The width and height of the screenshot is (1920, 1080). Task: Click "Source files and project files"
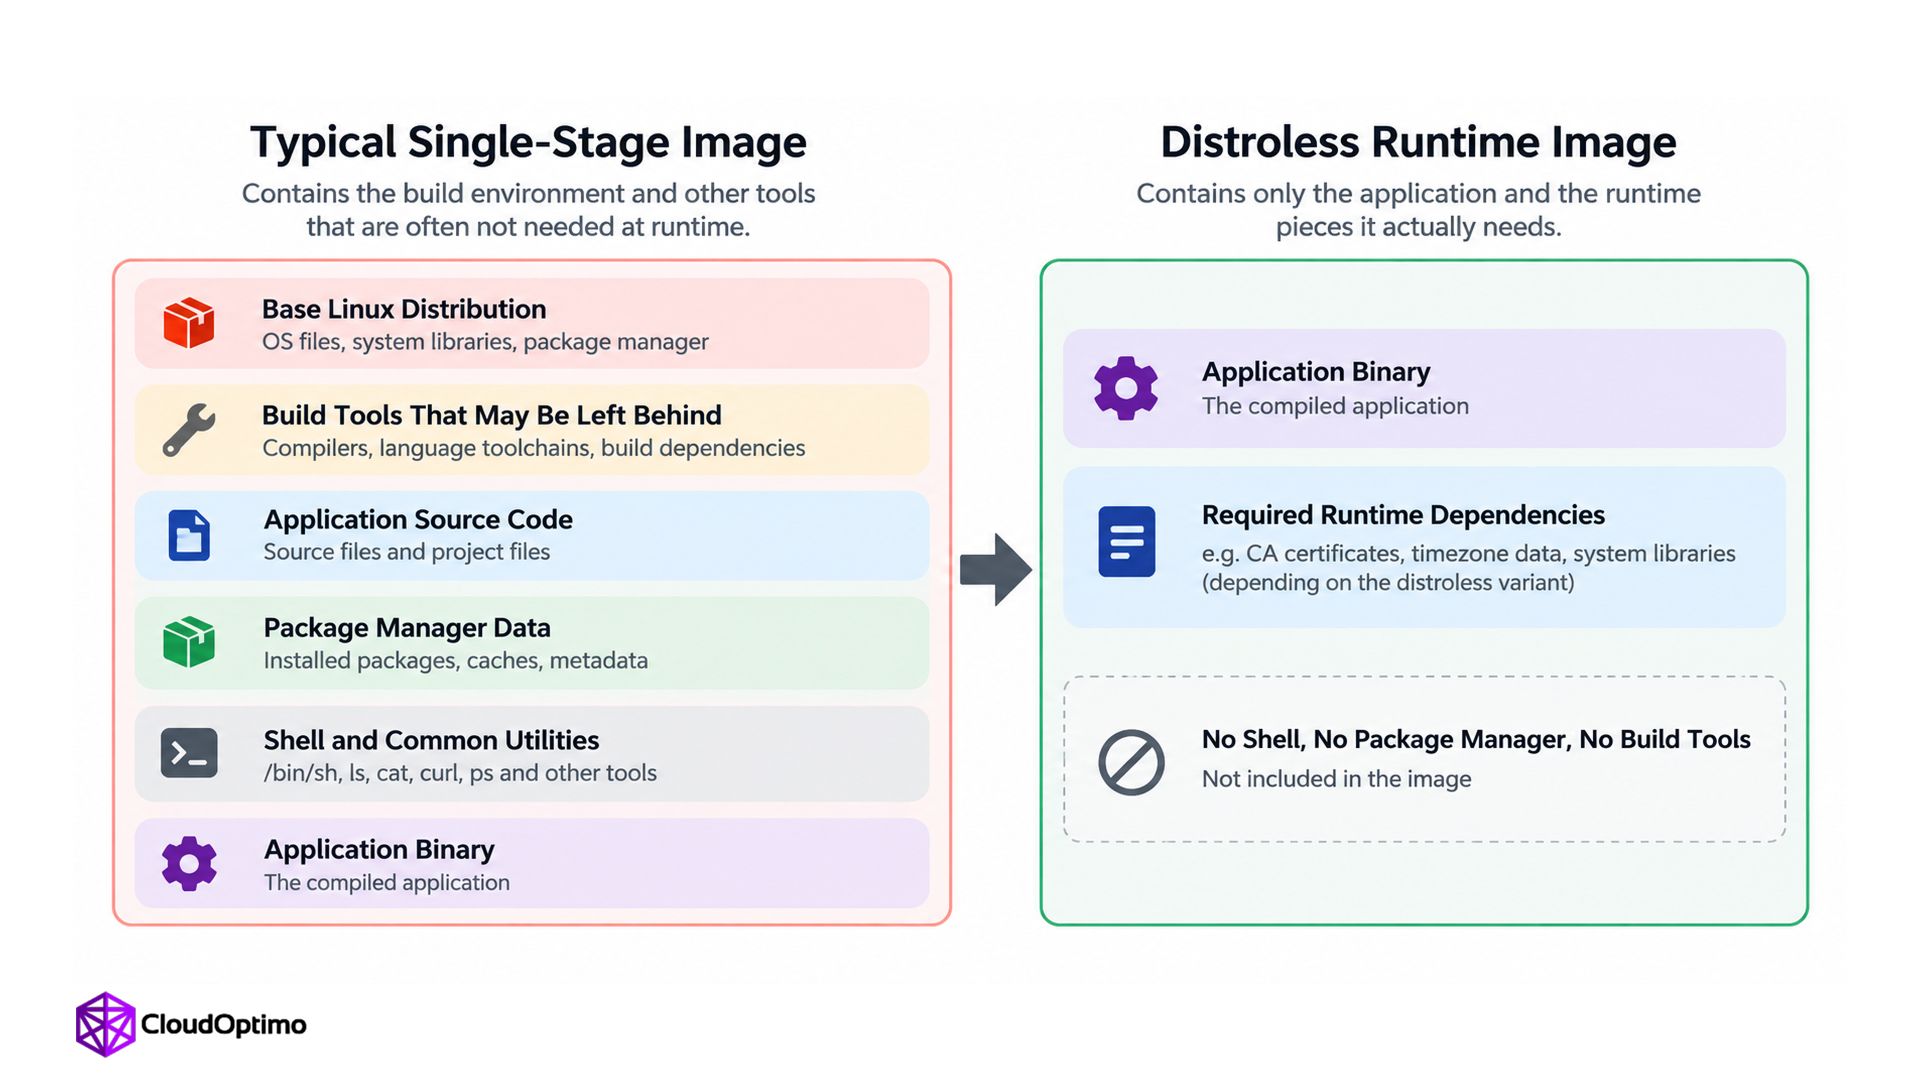pos(407,552)
